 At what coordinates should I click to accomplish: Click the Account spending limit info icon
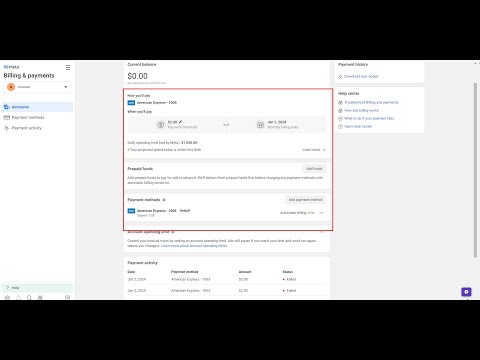172,232
